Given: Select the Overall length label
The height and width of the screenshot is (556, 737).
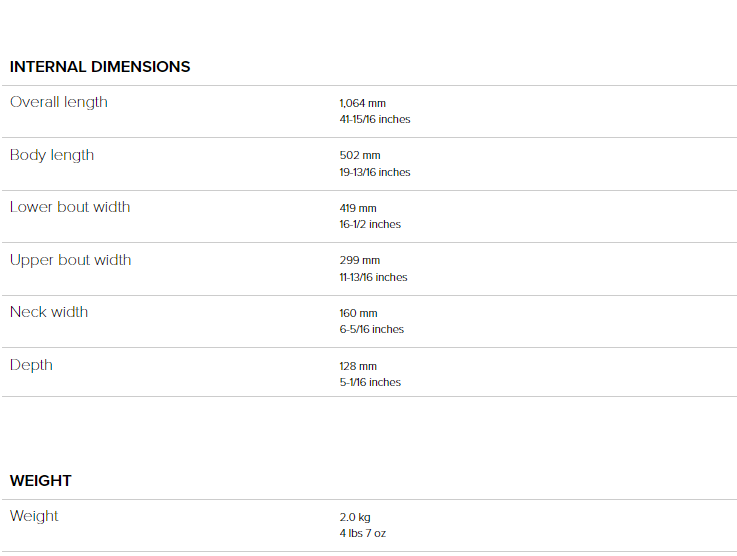Looking at the screenshot, I should point(59,102).
